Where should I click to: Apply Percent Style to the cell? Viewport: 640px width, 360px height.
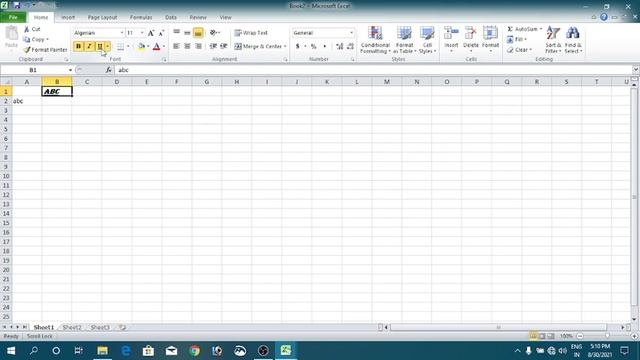[x=313, y=47]
